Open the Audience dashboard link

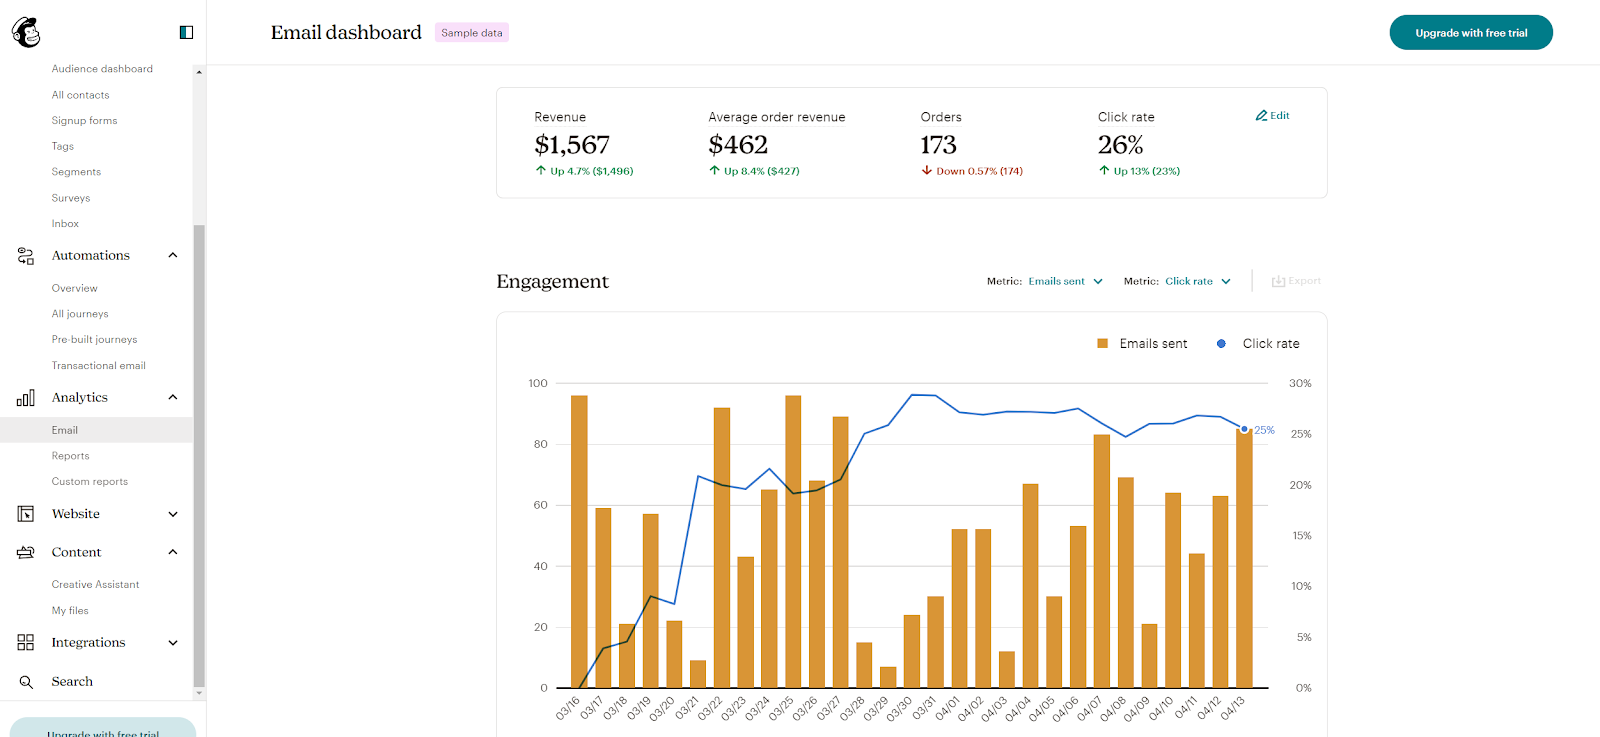(x=102, y=69)
